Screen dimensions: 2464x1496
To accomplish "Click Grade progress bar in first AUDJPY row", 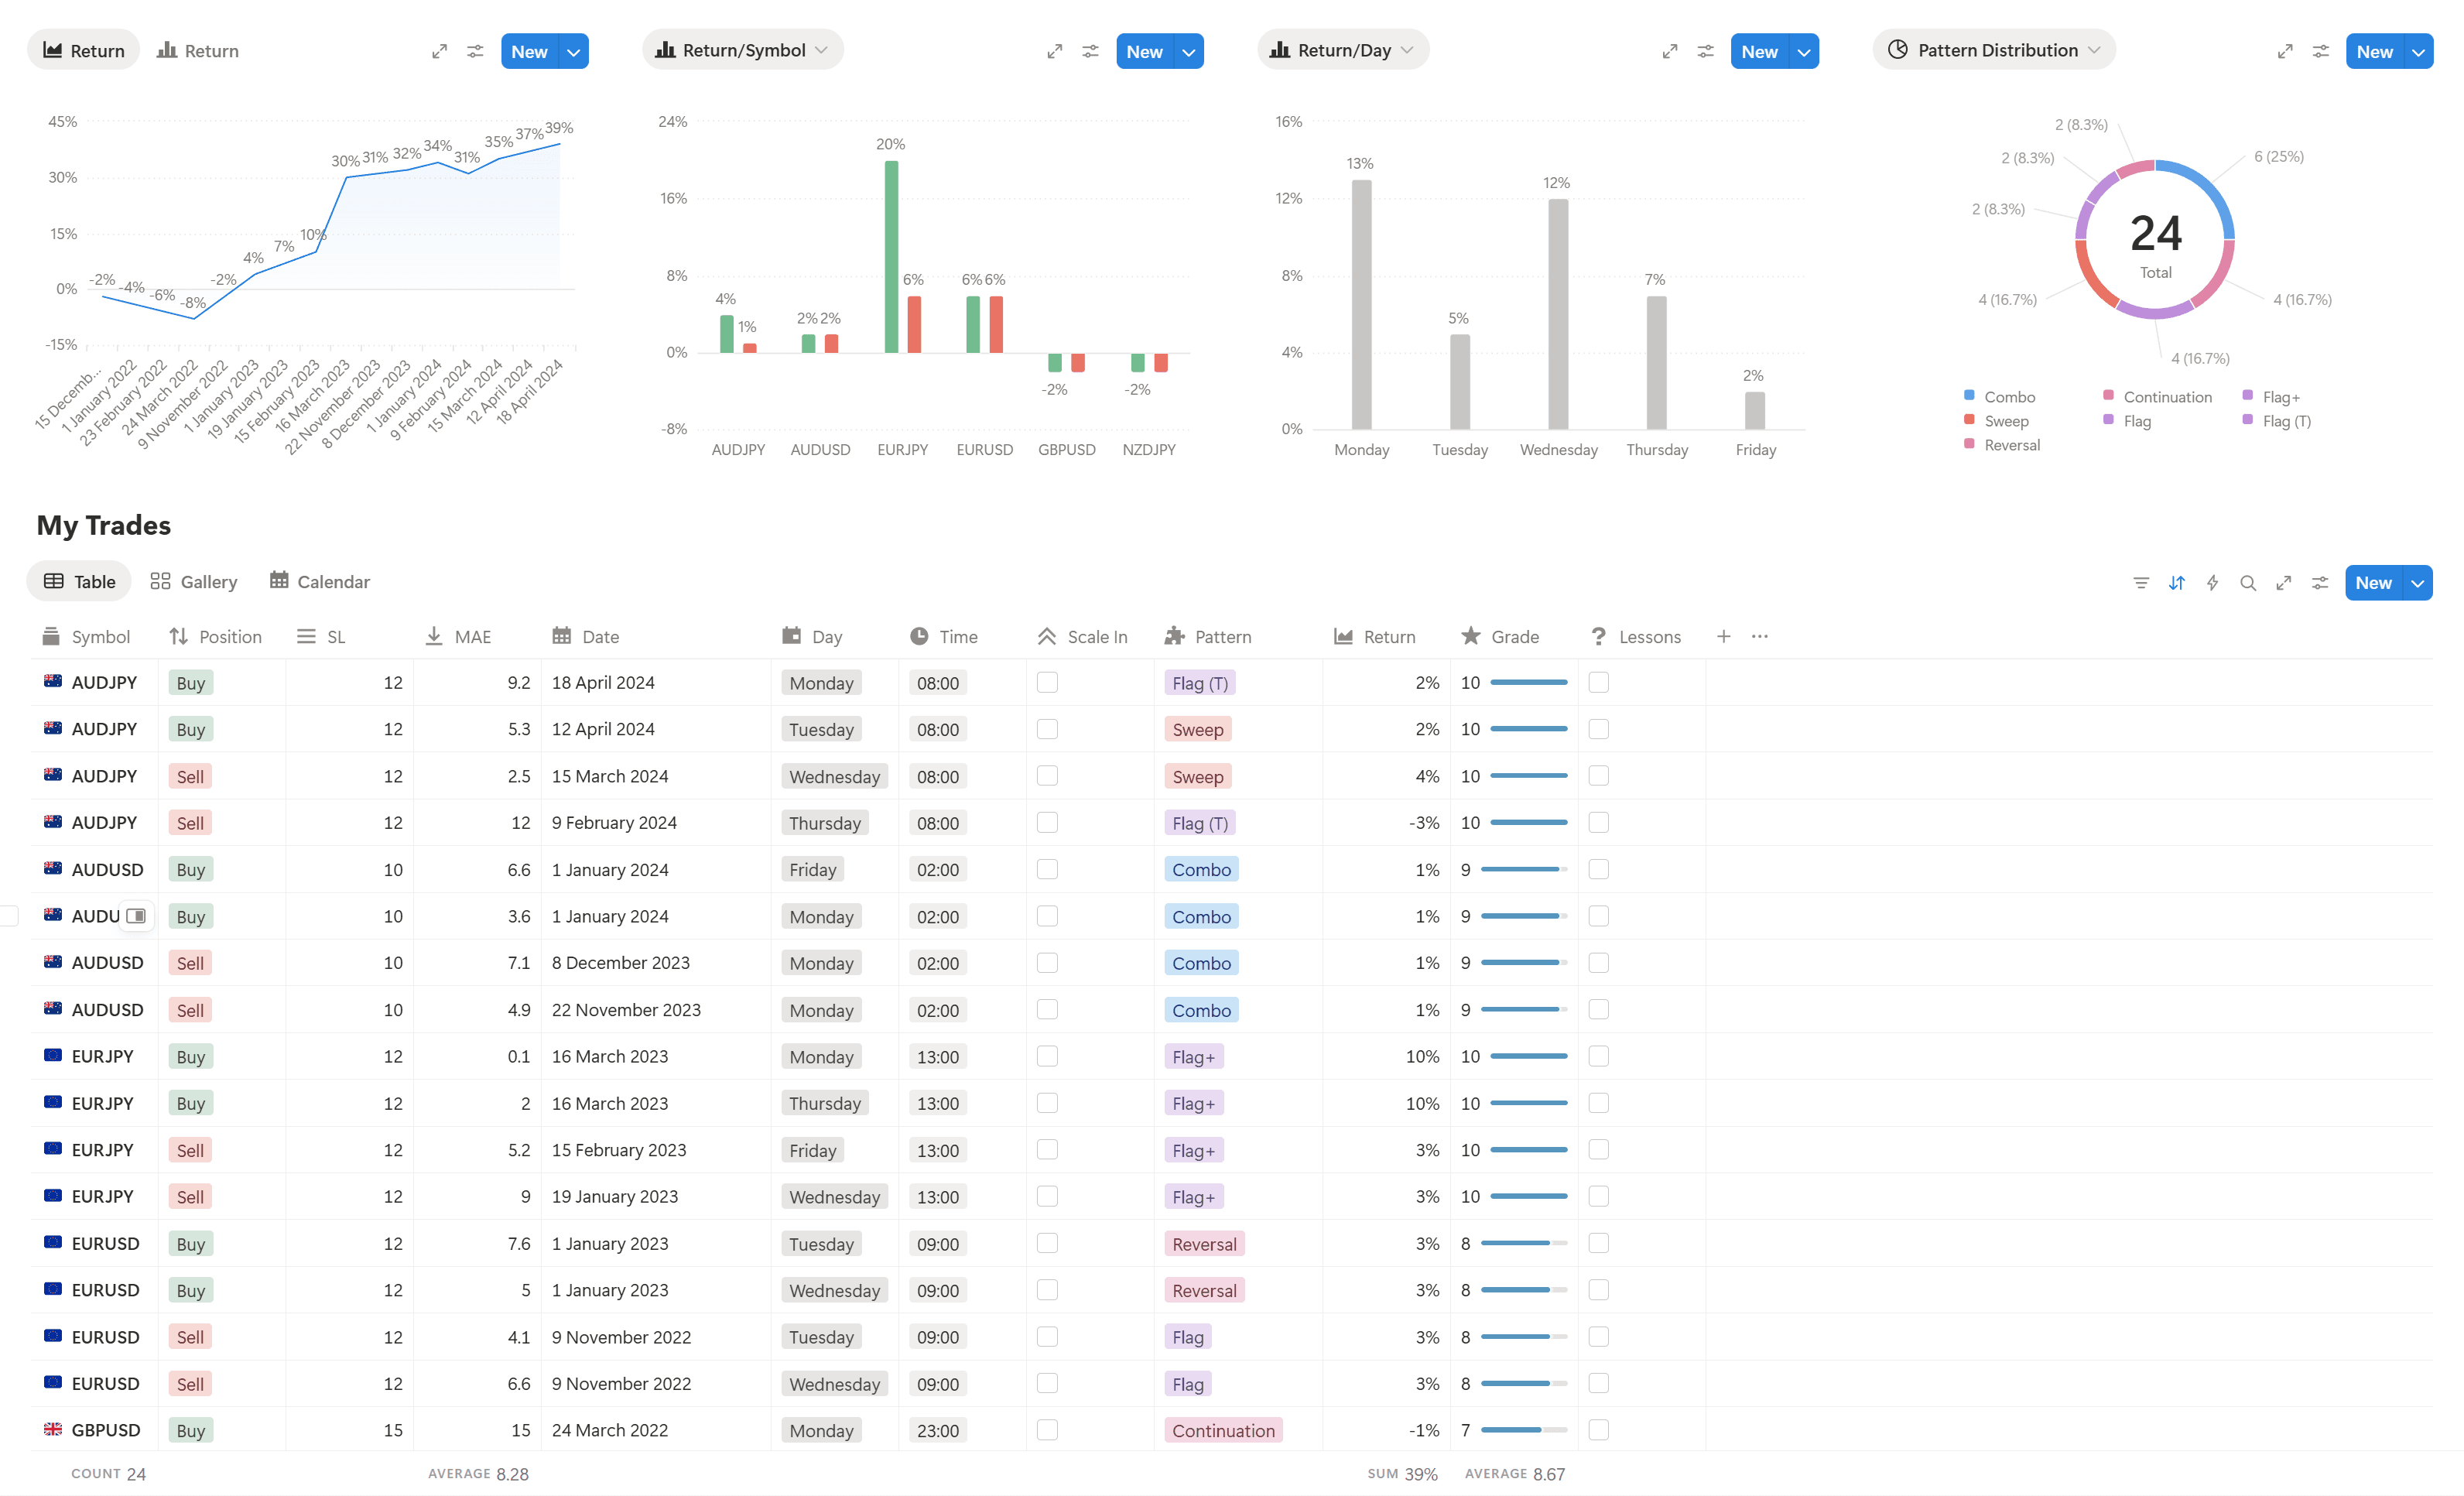I will point(1528,683).
